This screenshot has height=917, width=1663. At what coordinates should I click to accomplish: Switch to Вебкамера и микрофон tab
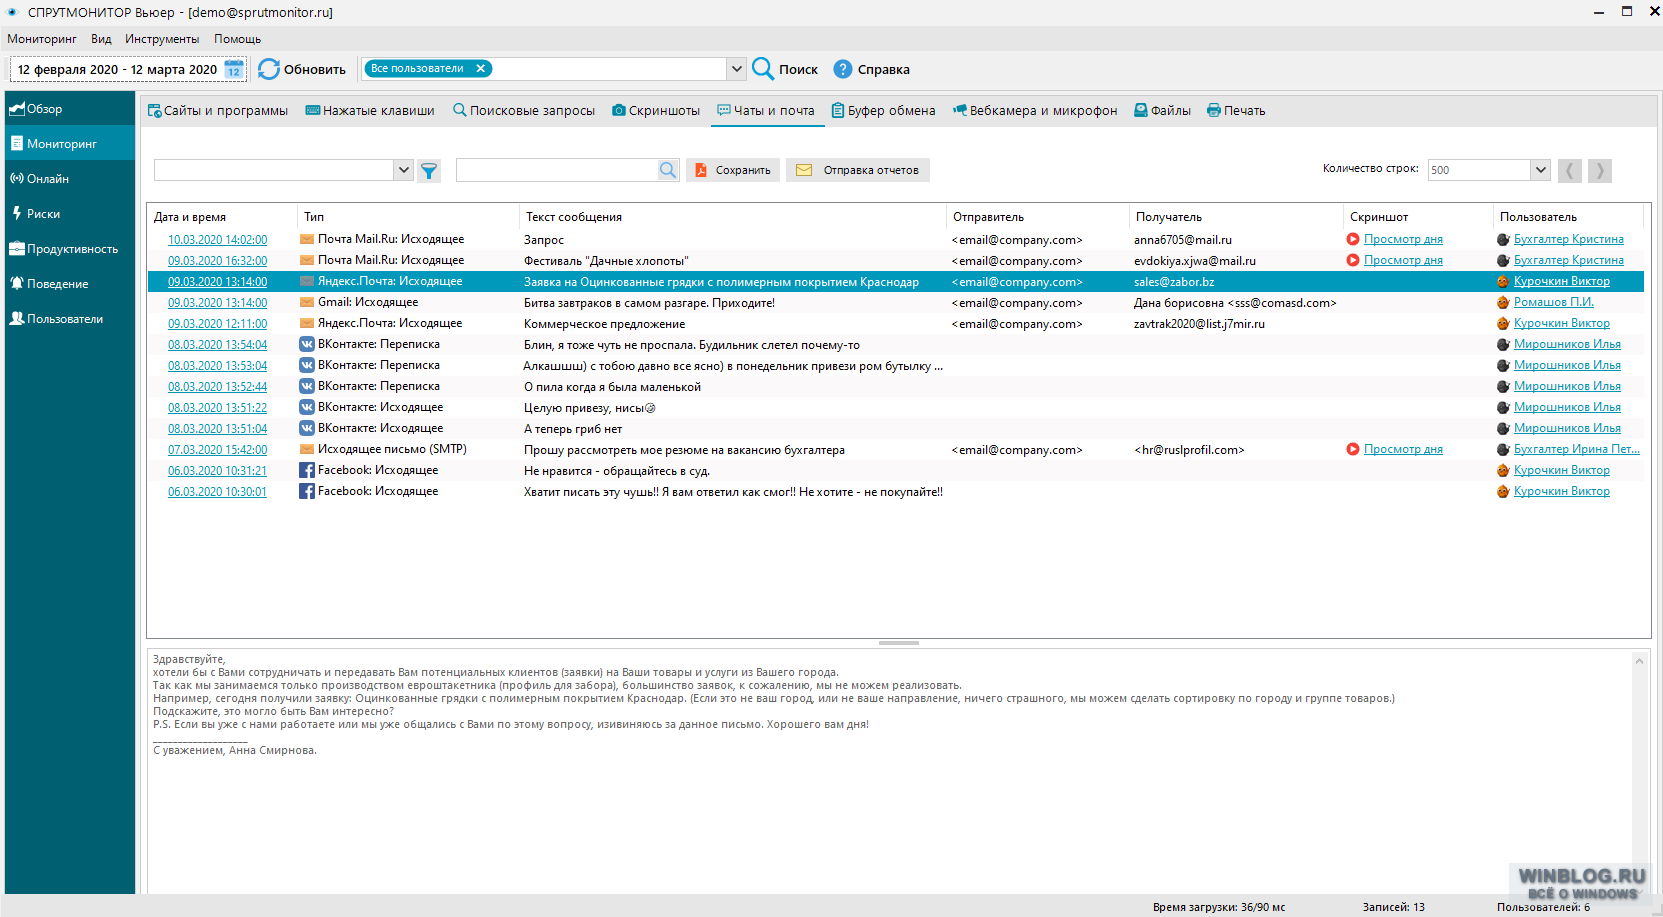click(x=1035, y=111)
